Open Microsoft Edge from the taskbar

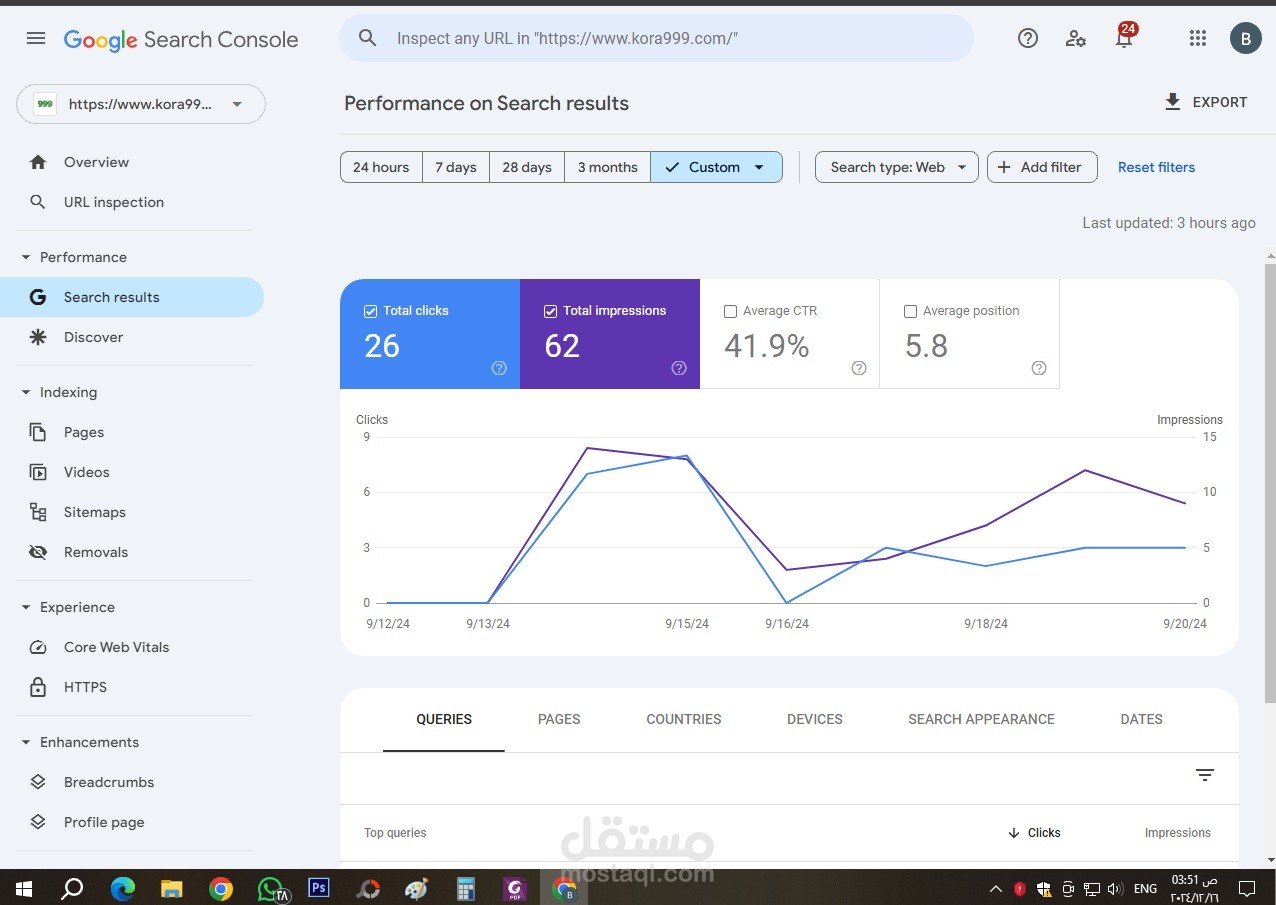122,887
